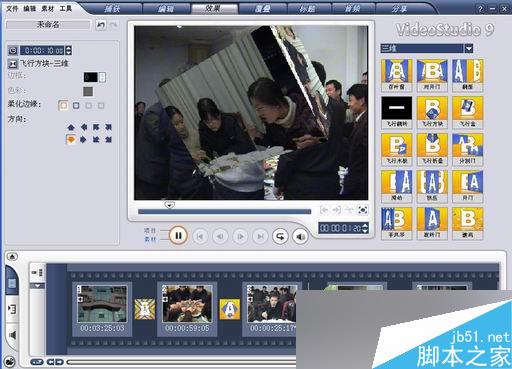Open the 文件 menu
The height and width of the screenshot is (369, 512).
point(12,8)
